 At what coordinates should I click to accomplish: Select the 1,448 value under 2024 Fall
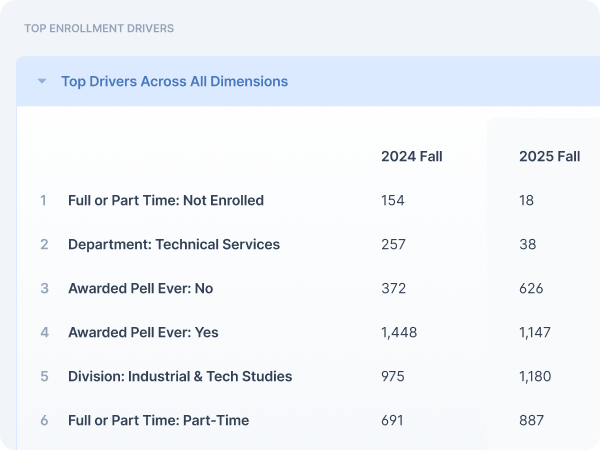coord(399,332)
